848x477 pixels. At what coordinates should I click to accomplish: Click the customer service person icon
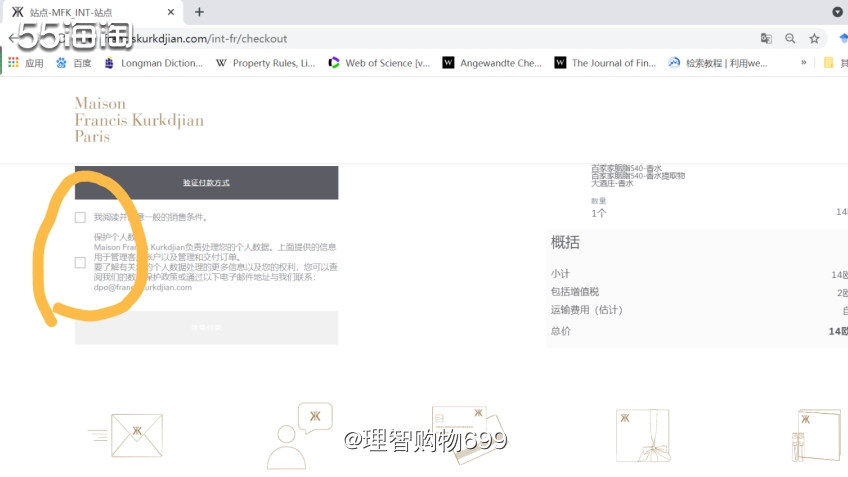(299, 436)
